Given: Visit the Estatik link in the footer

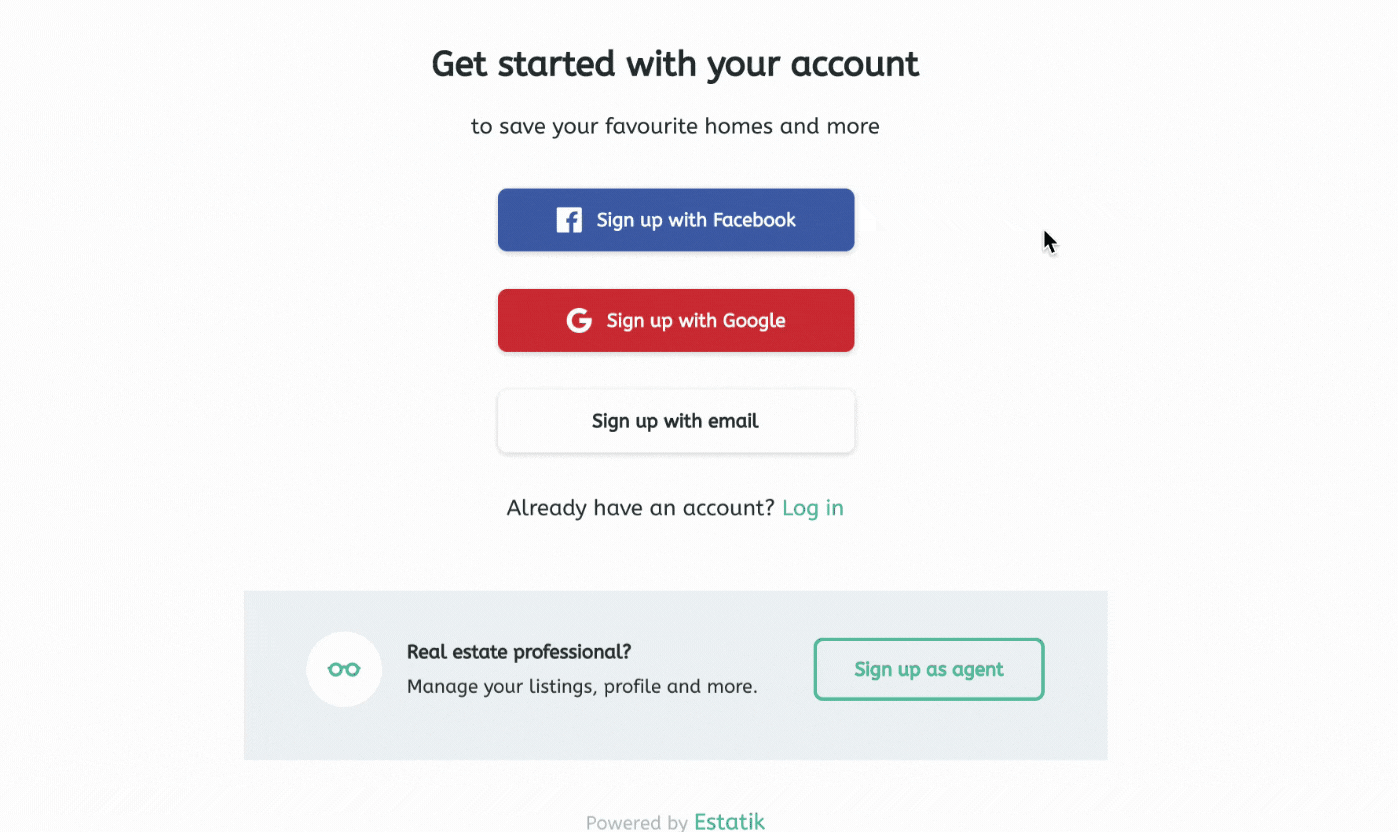Looking at the screenshot, I should [x=729, y=822].
